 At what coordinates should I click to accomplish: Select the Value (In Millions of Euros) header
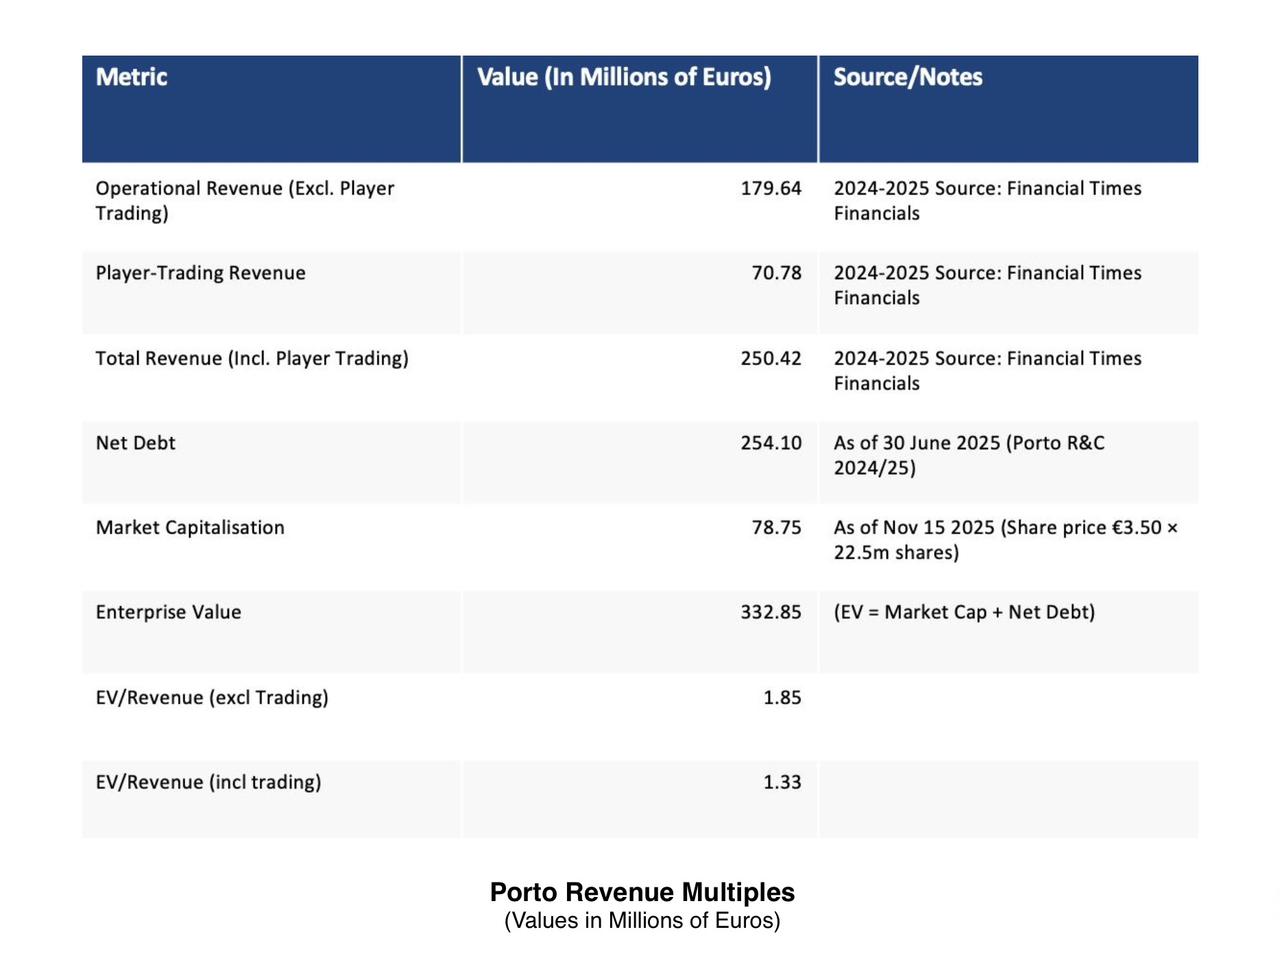[x=623, y=77]
